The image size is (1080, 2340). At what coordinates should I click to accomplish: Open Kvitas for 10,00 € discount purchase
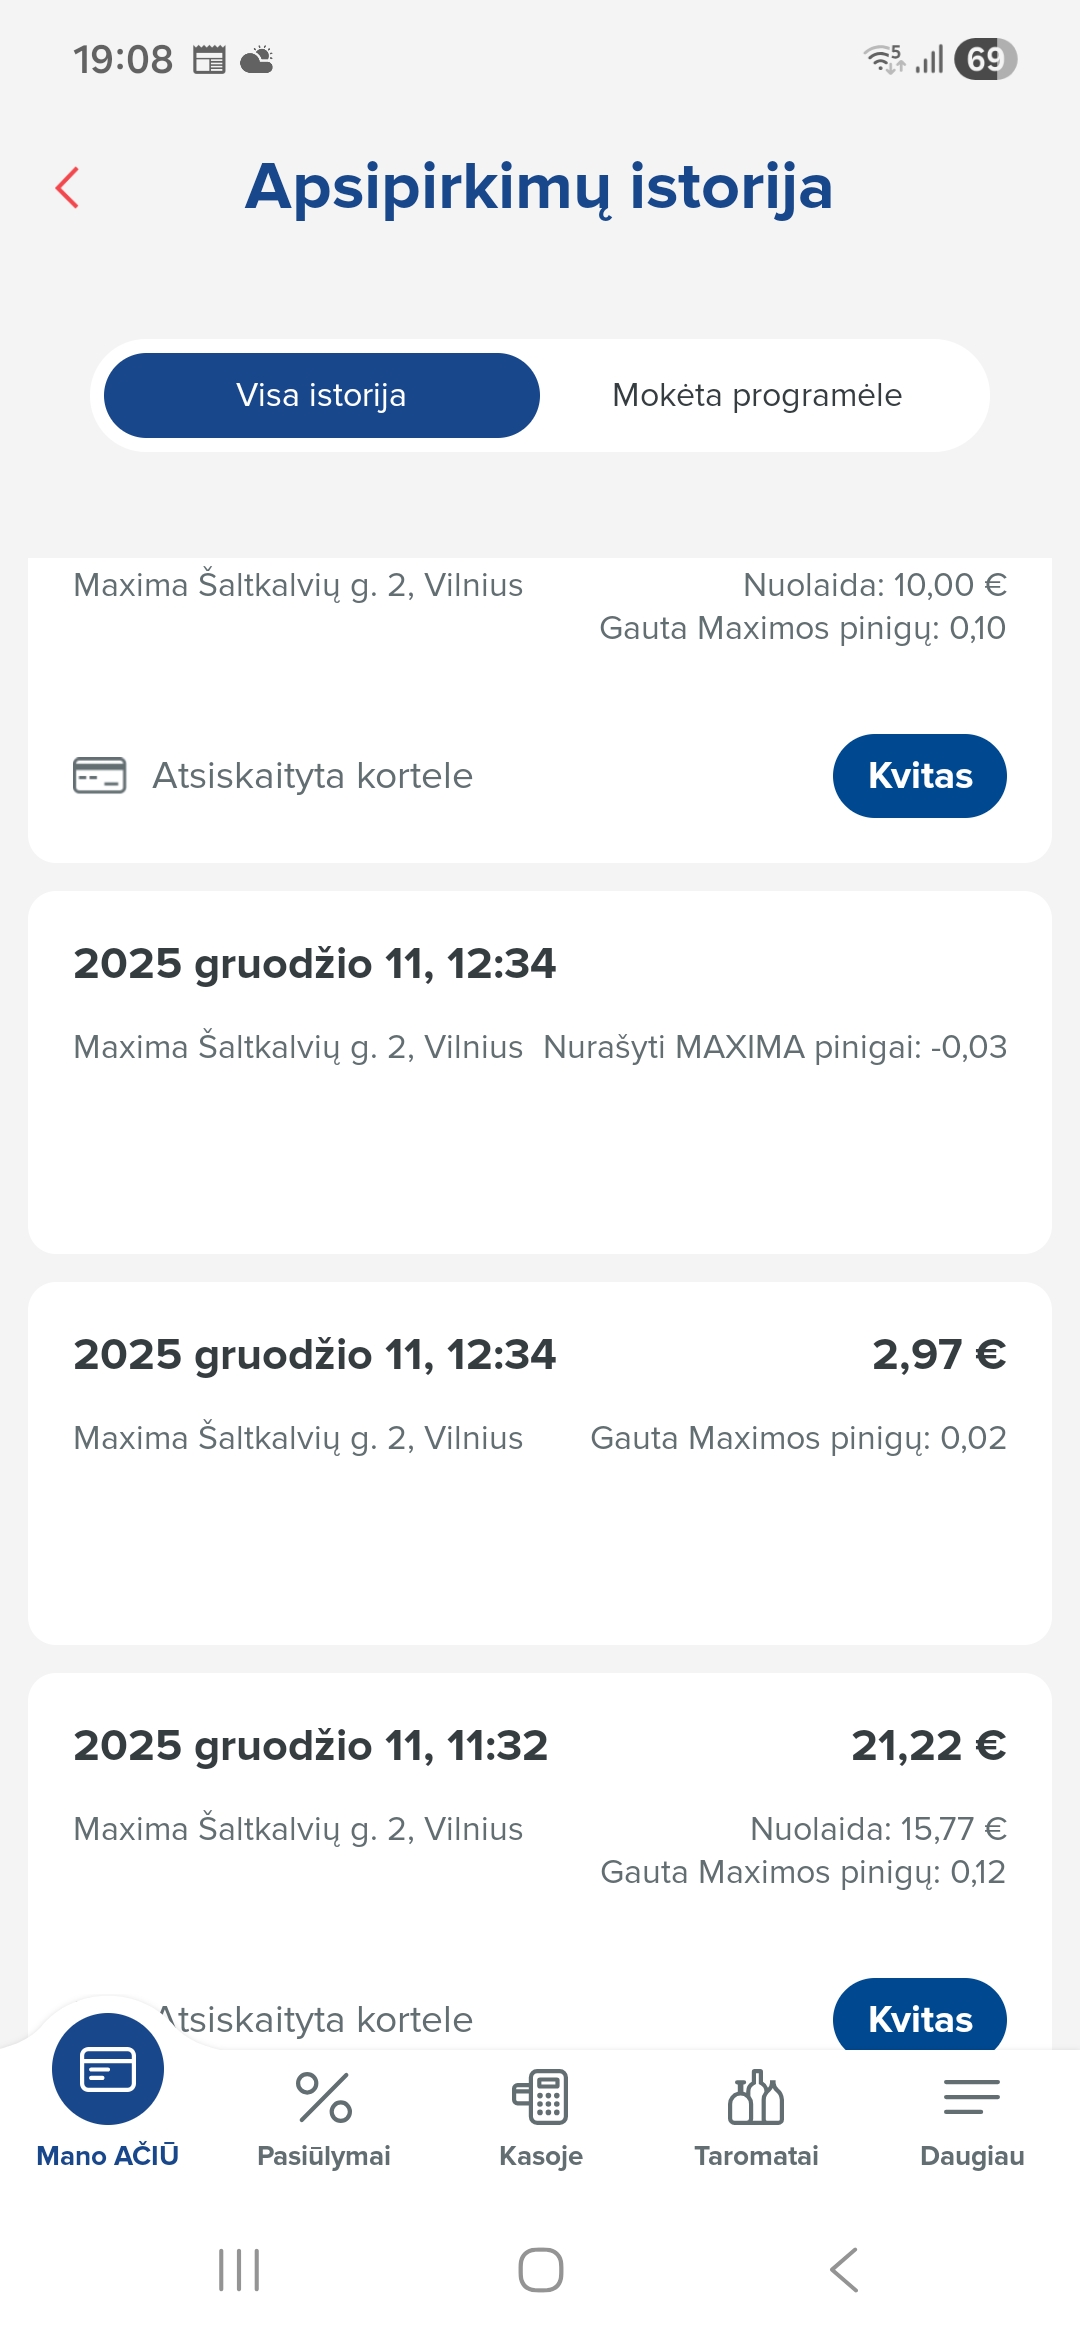coord(919,776)
